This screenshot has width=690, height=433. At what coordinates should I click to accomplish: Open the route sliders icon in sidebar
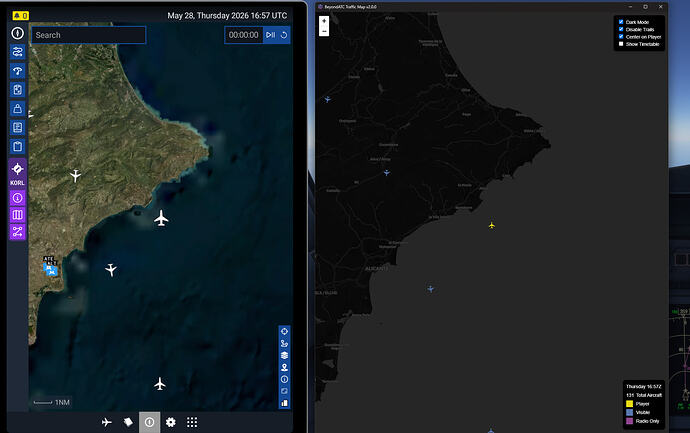tap(18, 52)
